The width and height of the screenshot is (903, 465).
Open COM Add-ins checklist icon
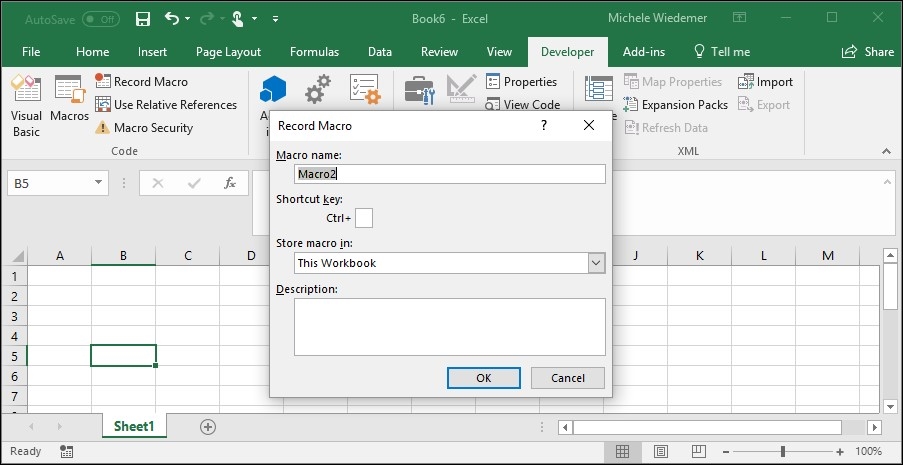(x=365, y=89)
